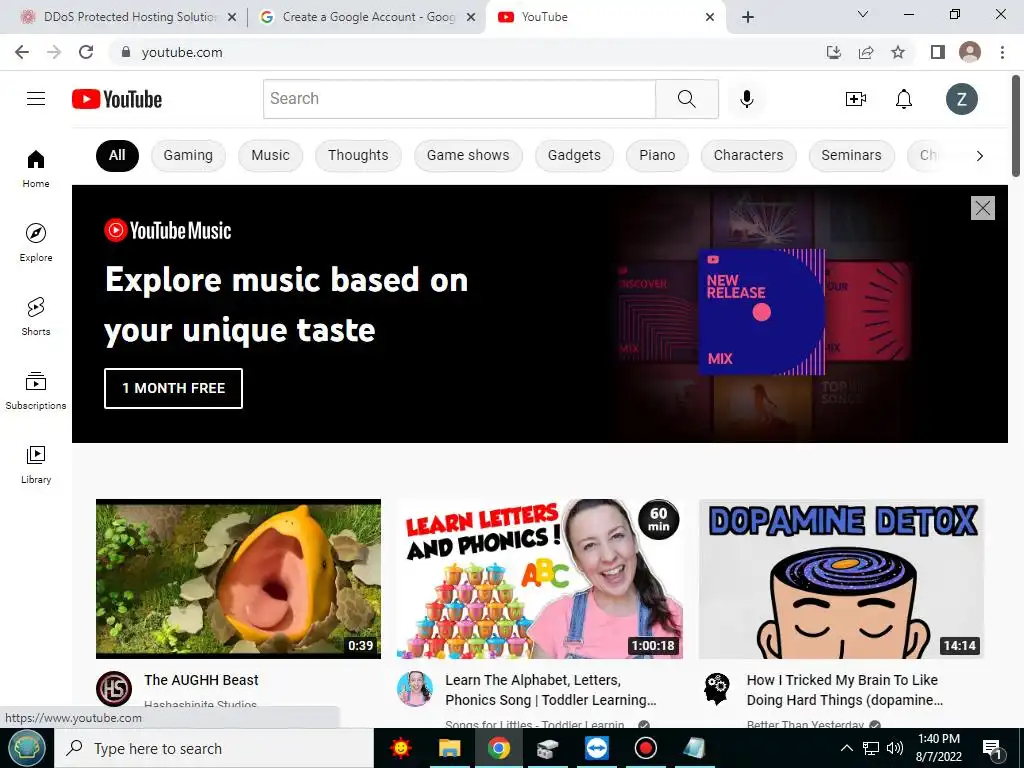Show more category chips with right arrow
Image resolution: width=1024 pixels, height=768 pixels.
coord(980,155)
